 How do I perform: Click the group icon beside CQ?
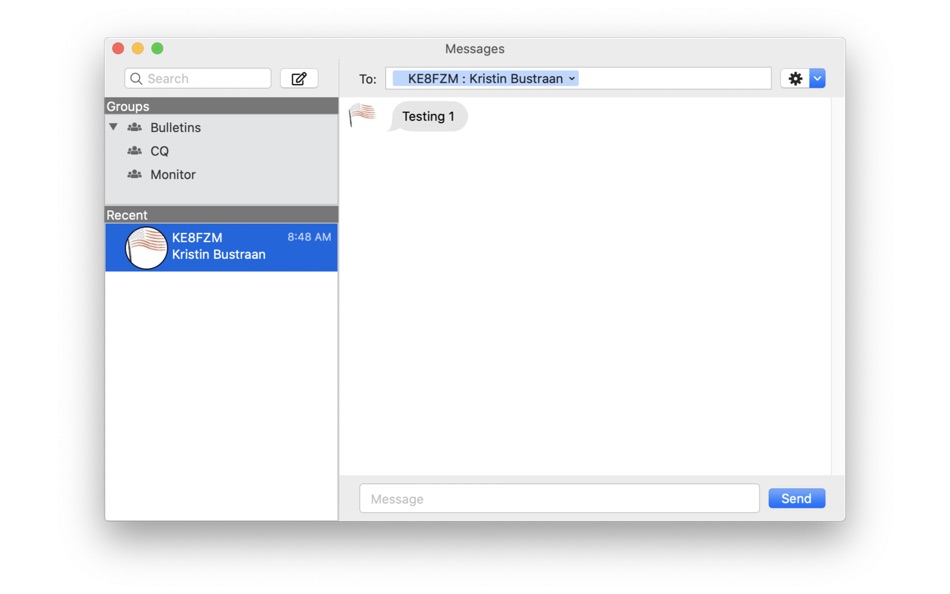click(135, 151)
